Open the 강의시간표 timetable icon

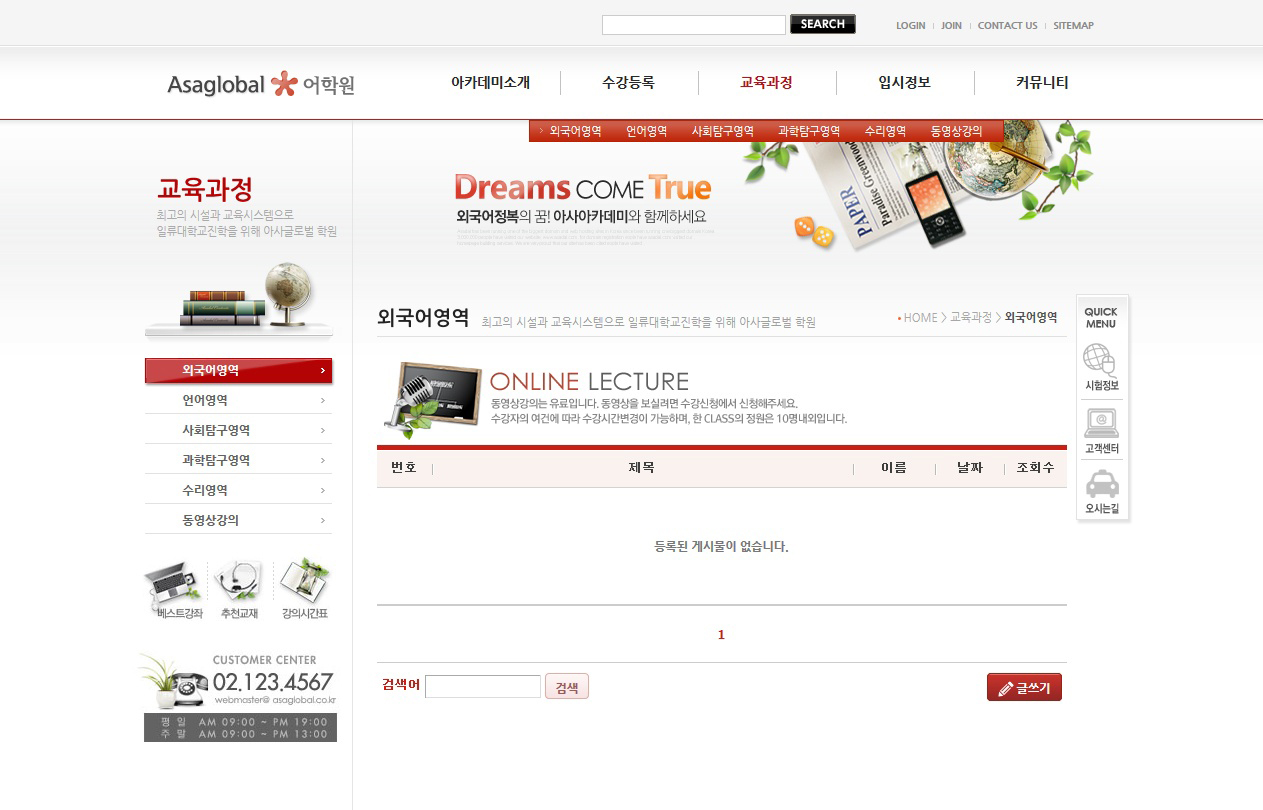click(x=304, y=584)
